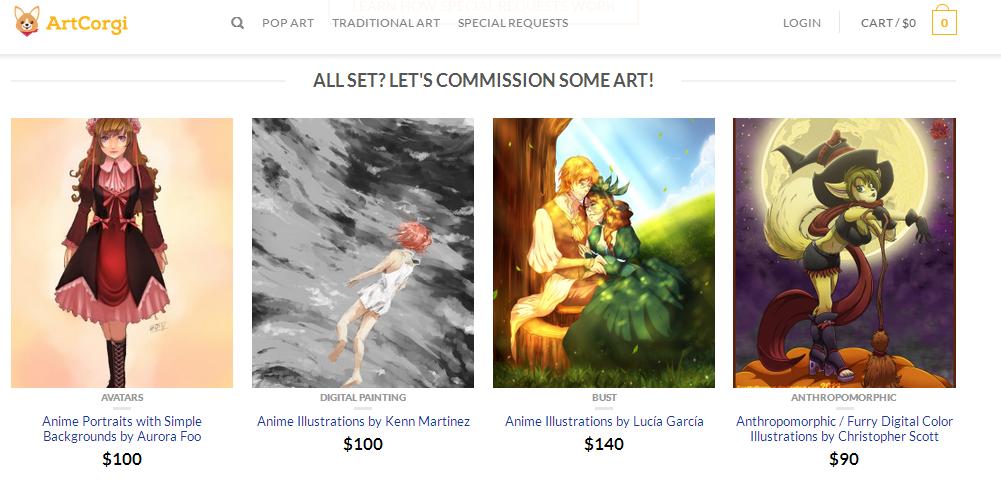Click the ArtCorgi corgi logo icon
1001x485 pixels.
[x=27, y=22]
